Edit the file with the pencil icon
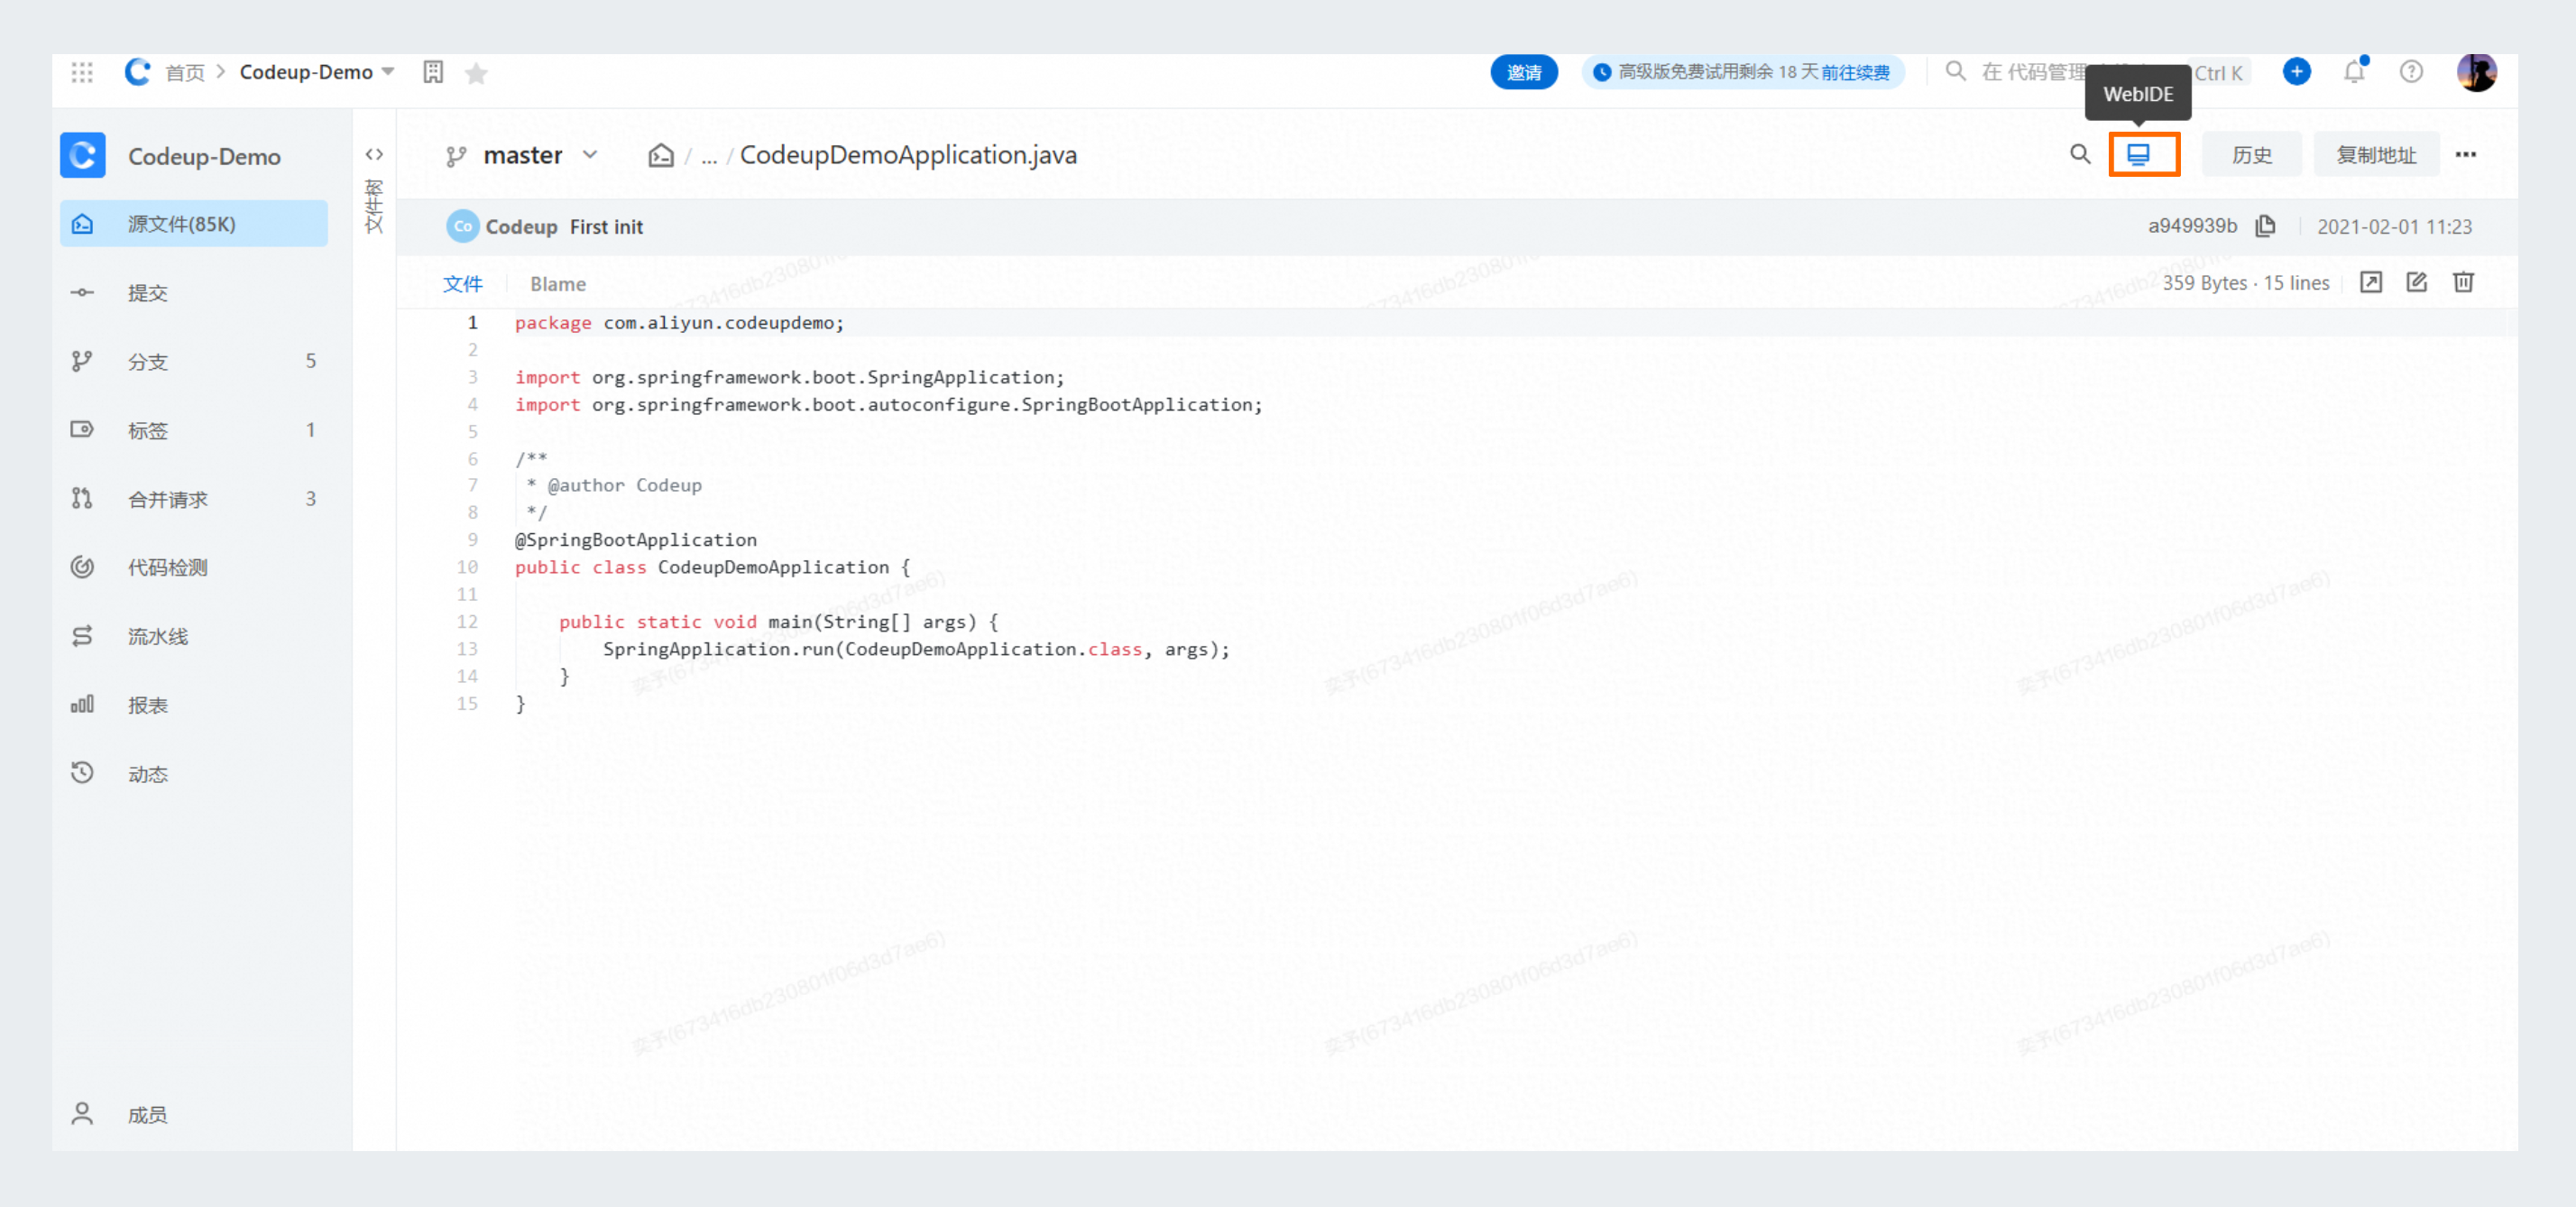 [x=2416, y=283]
